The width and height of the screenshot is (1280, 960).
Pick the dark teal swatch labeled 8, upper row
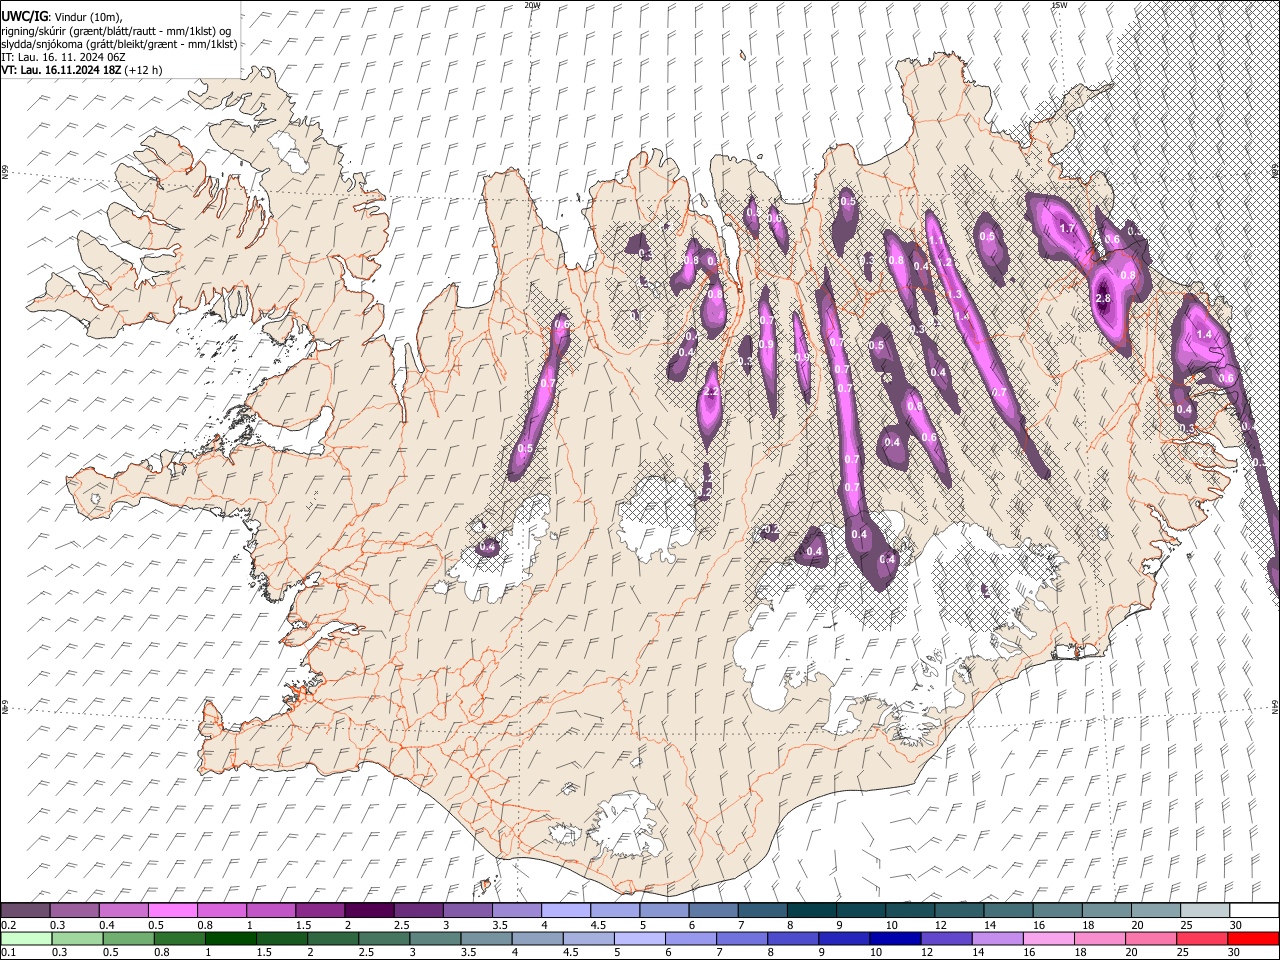(813, 911)
